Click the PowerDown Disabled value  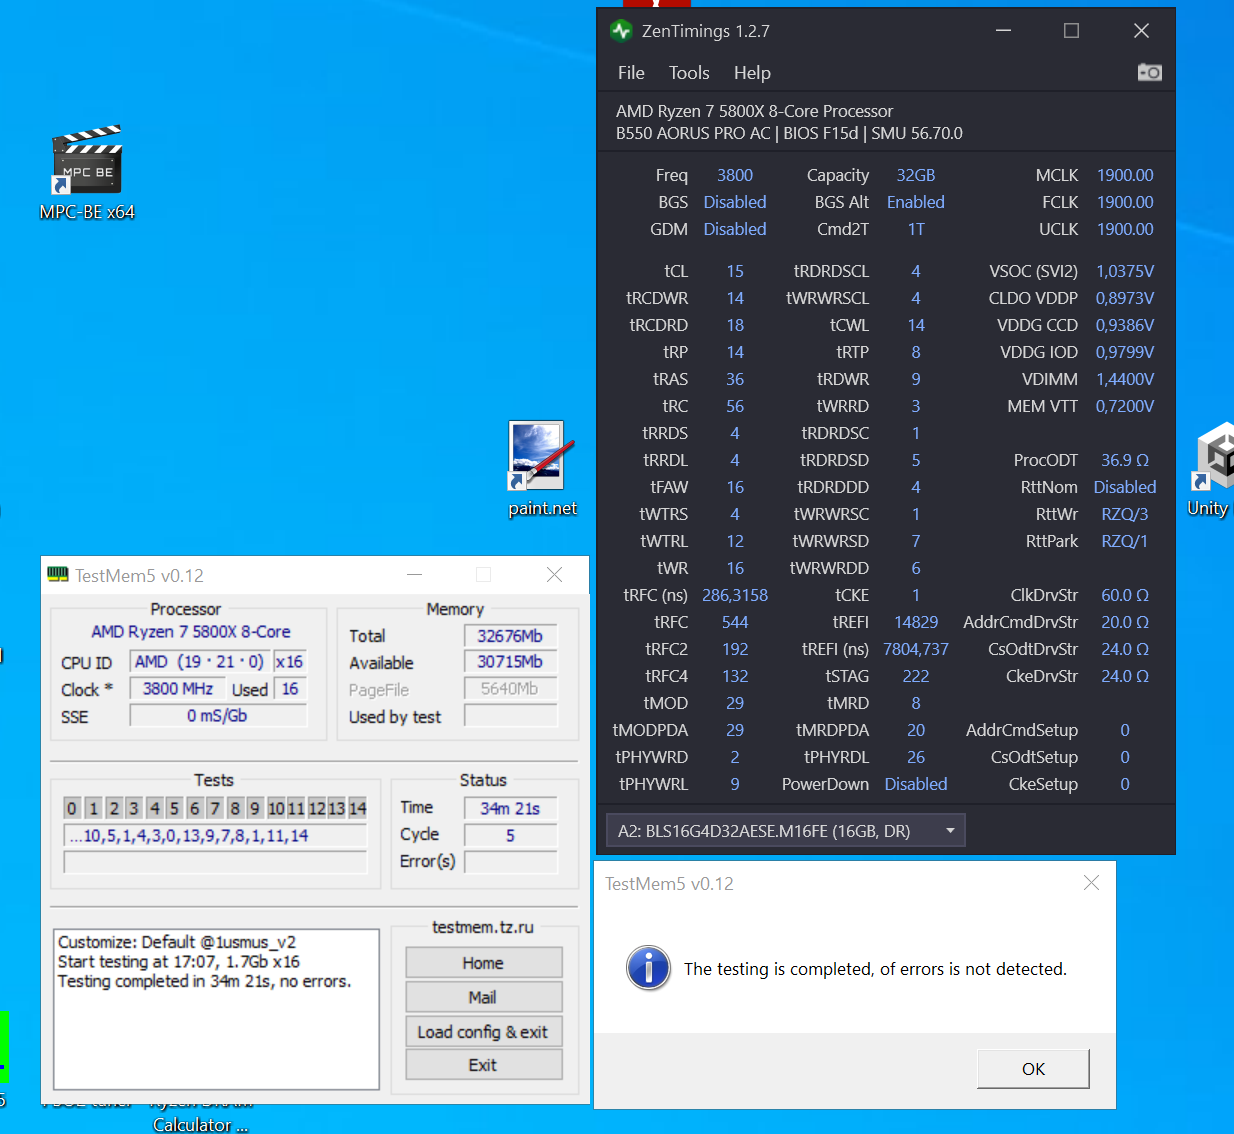916,784
